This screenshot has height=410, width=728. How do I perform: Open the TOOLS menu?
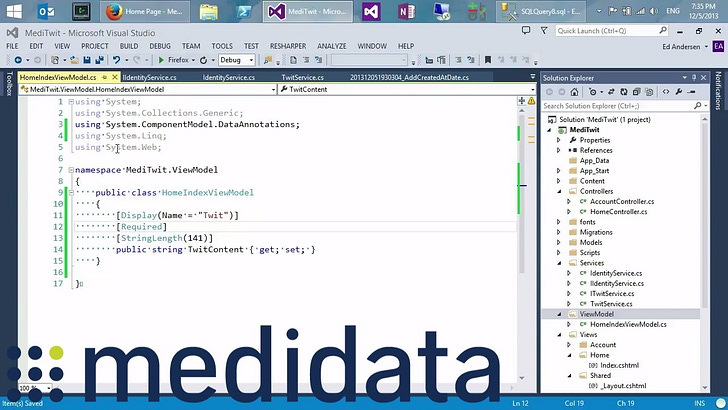222,46
